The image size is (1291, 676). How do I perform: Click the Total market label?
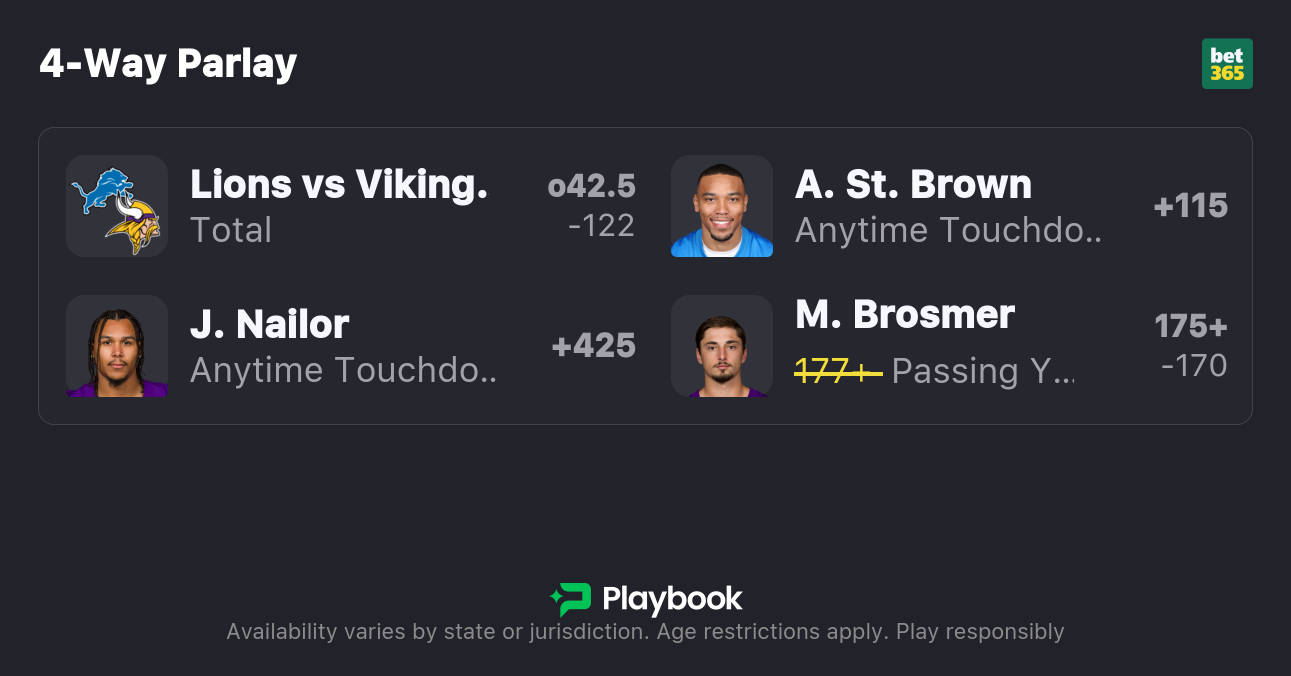pos(231,230)
